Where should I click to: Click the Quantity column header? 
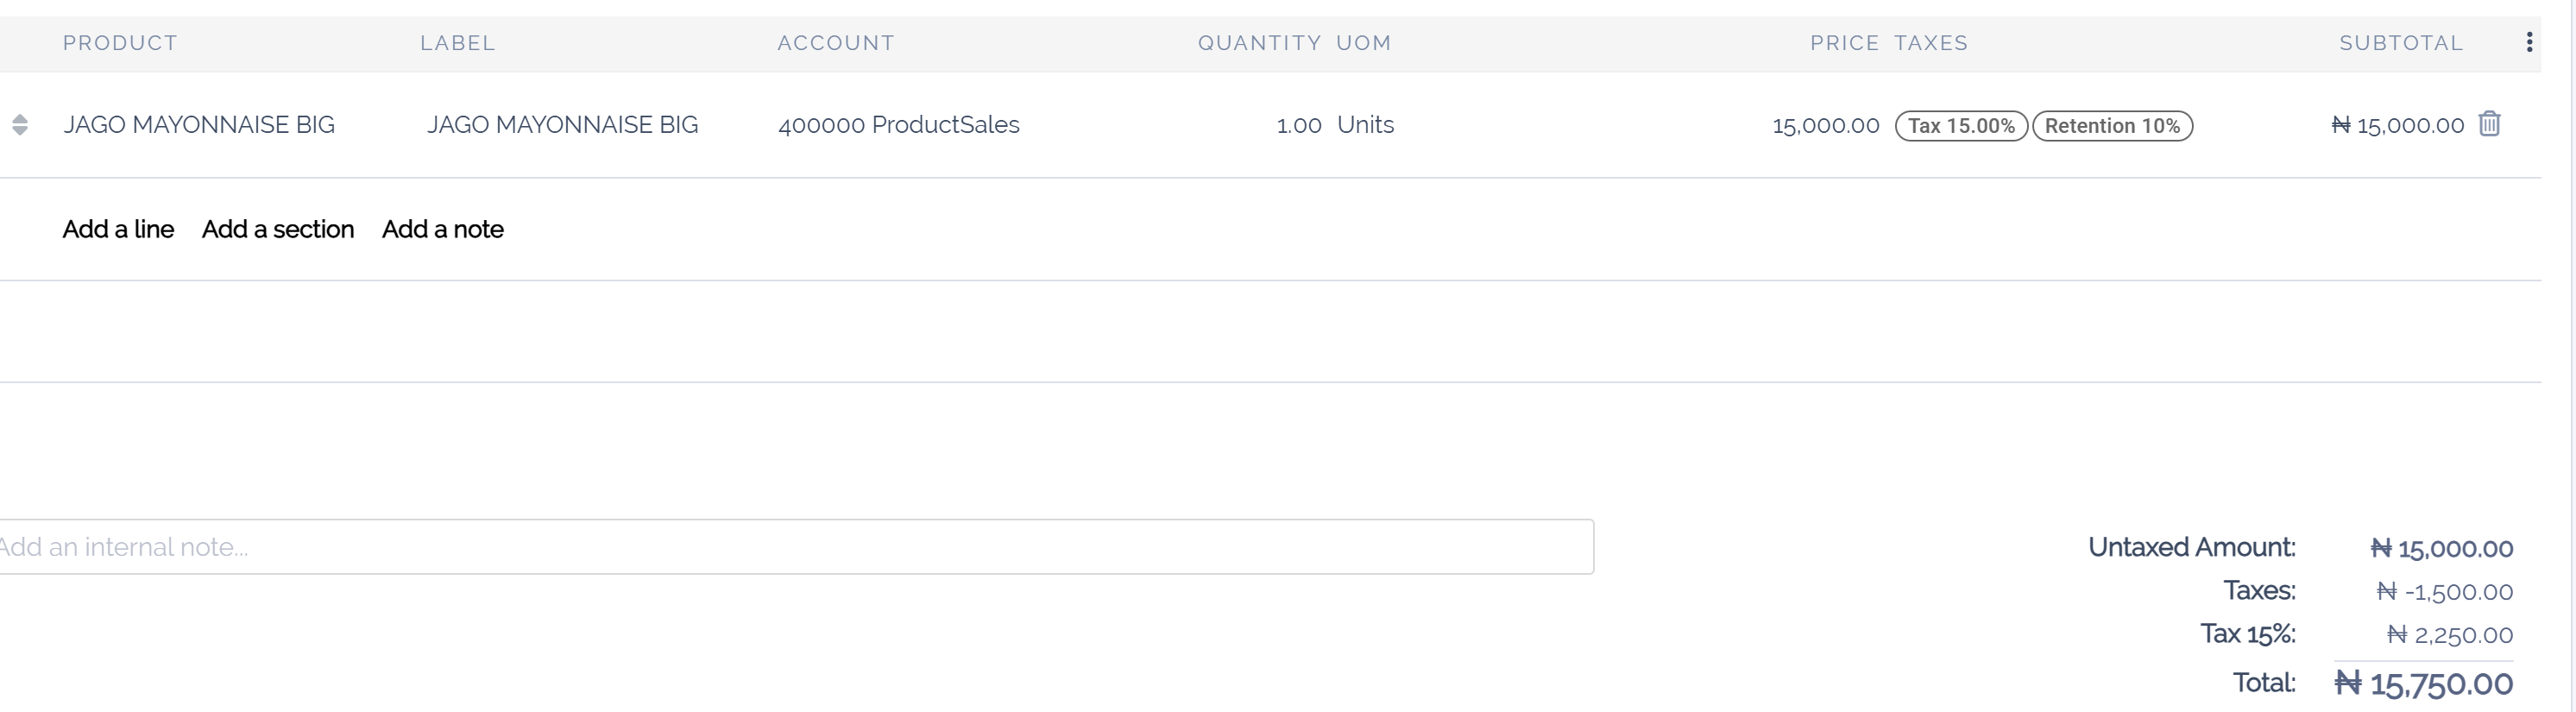pyautogui.click(x=1259, y=43)
